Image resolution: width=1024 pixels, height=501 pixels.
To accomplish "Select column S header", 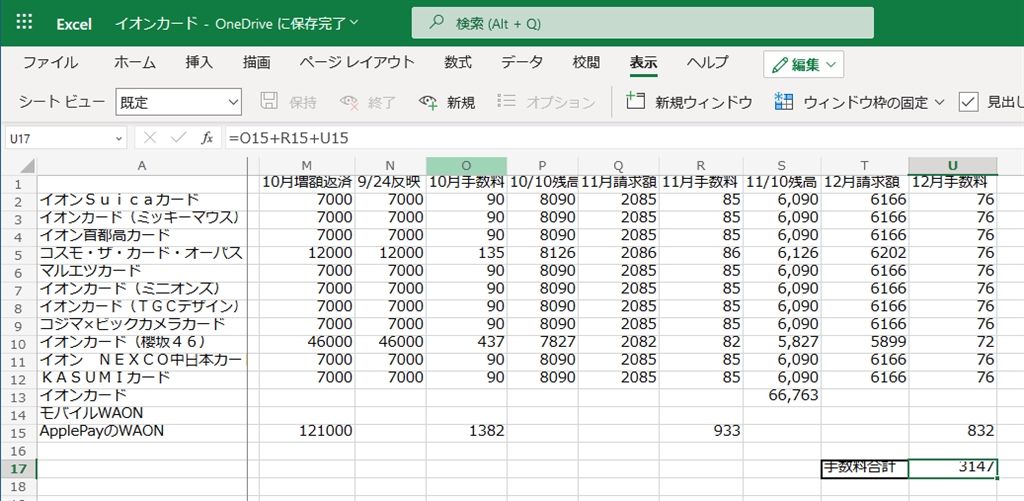I will click(x=782, y=166).
